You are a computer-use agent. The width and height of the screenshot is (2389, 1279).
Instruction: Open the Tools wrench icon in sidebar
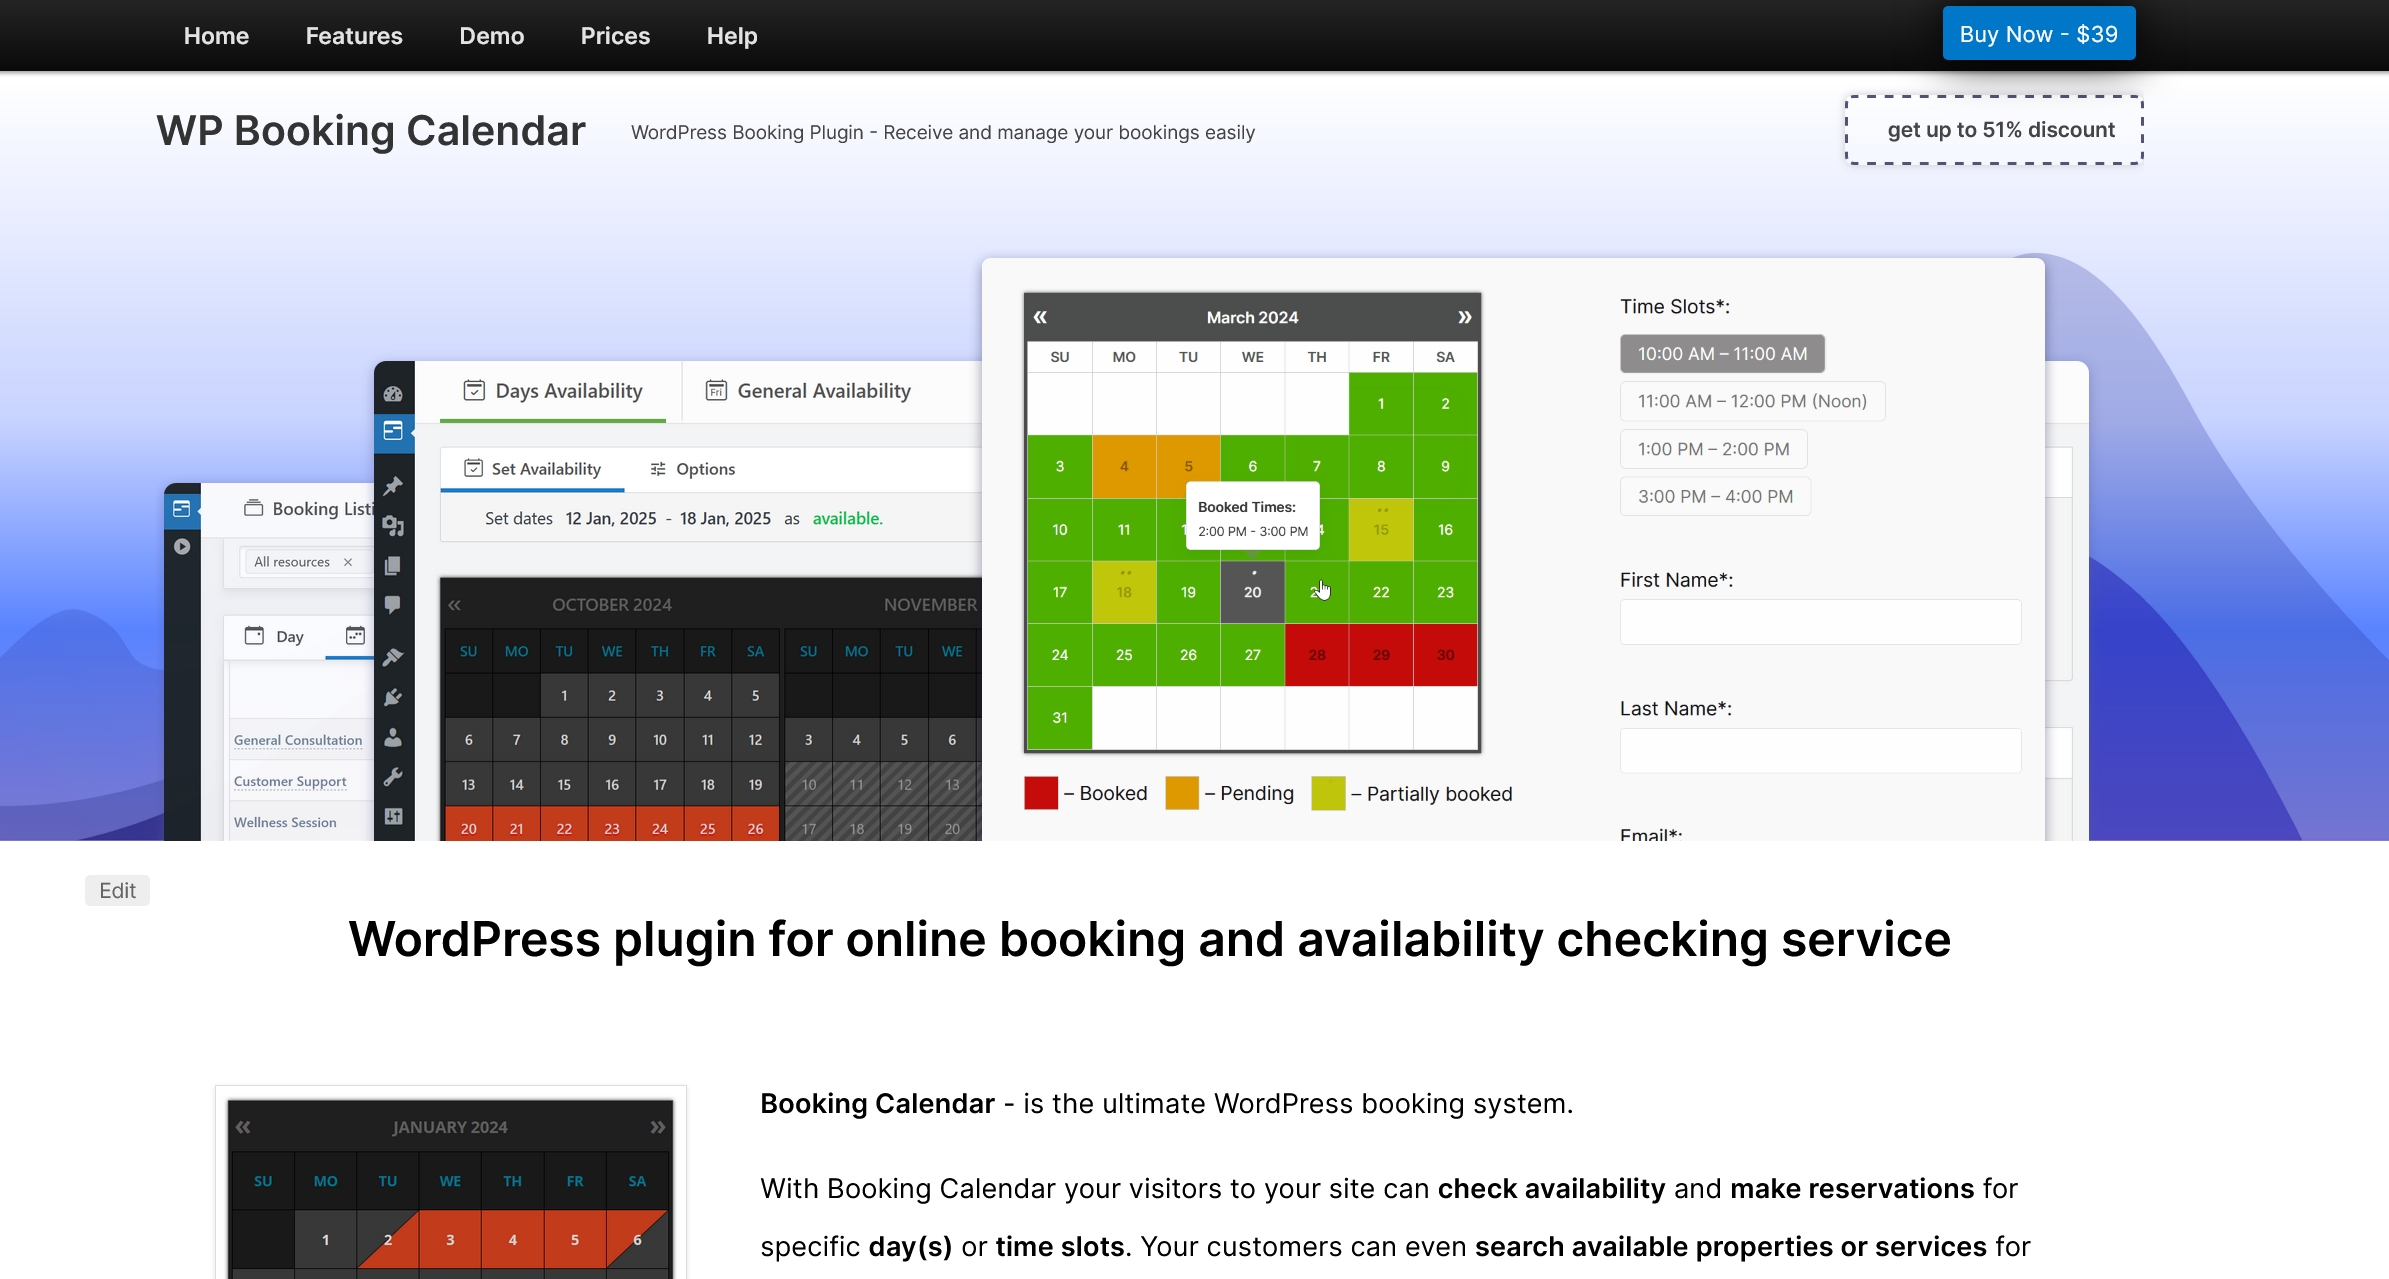(x=393, y=777)
